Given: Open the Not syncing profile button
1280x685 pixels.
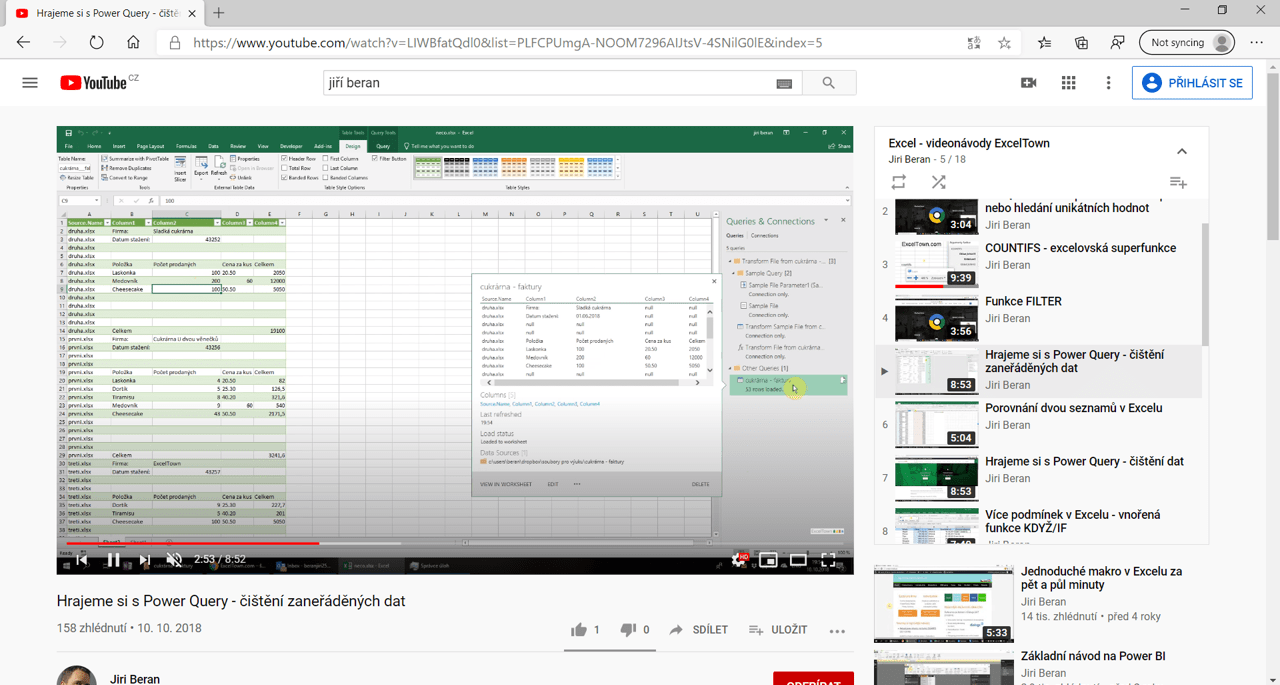Looking at the screenshot, I should 1187,43.
